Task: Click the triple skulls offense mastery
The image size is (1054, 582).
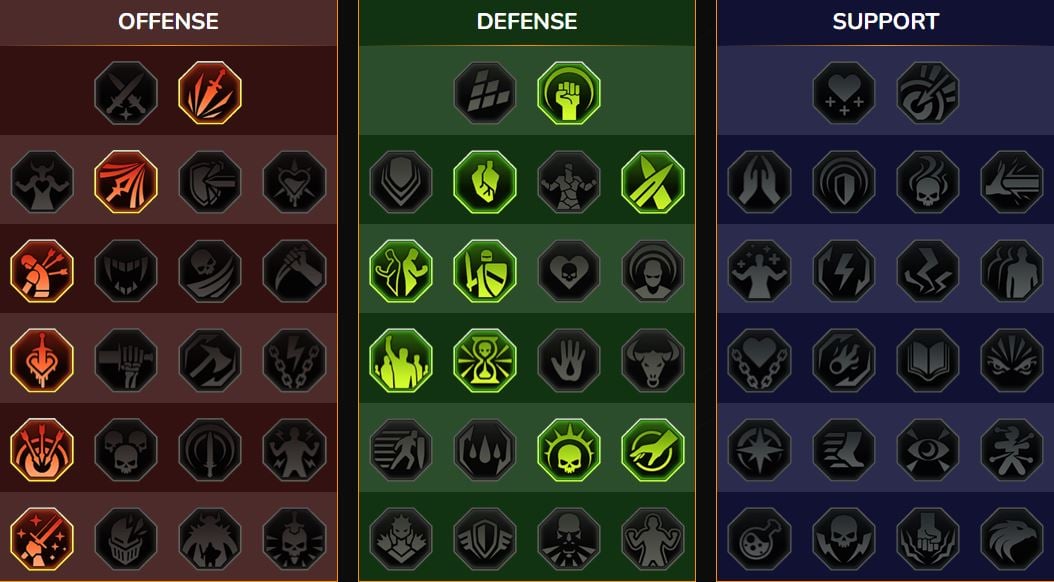Action: [126, 450]
